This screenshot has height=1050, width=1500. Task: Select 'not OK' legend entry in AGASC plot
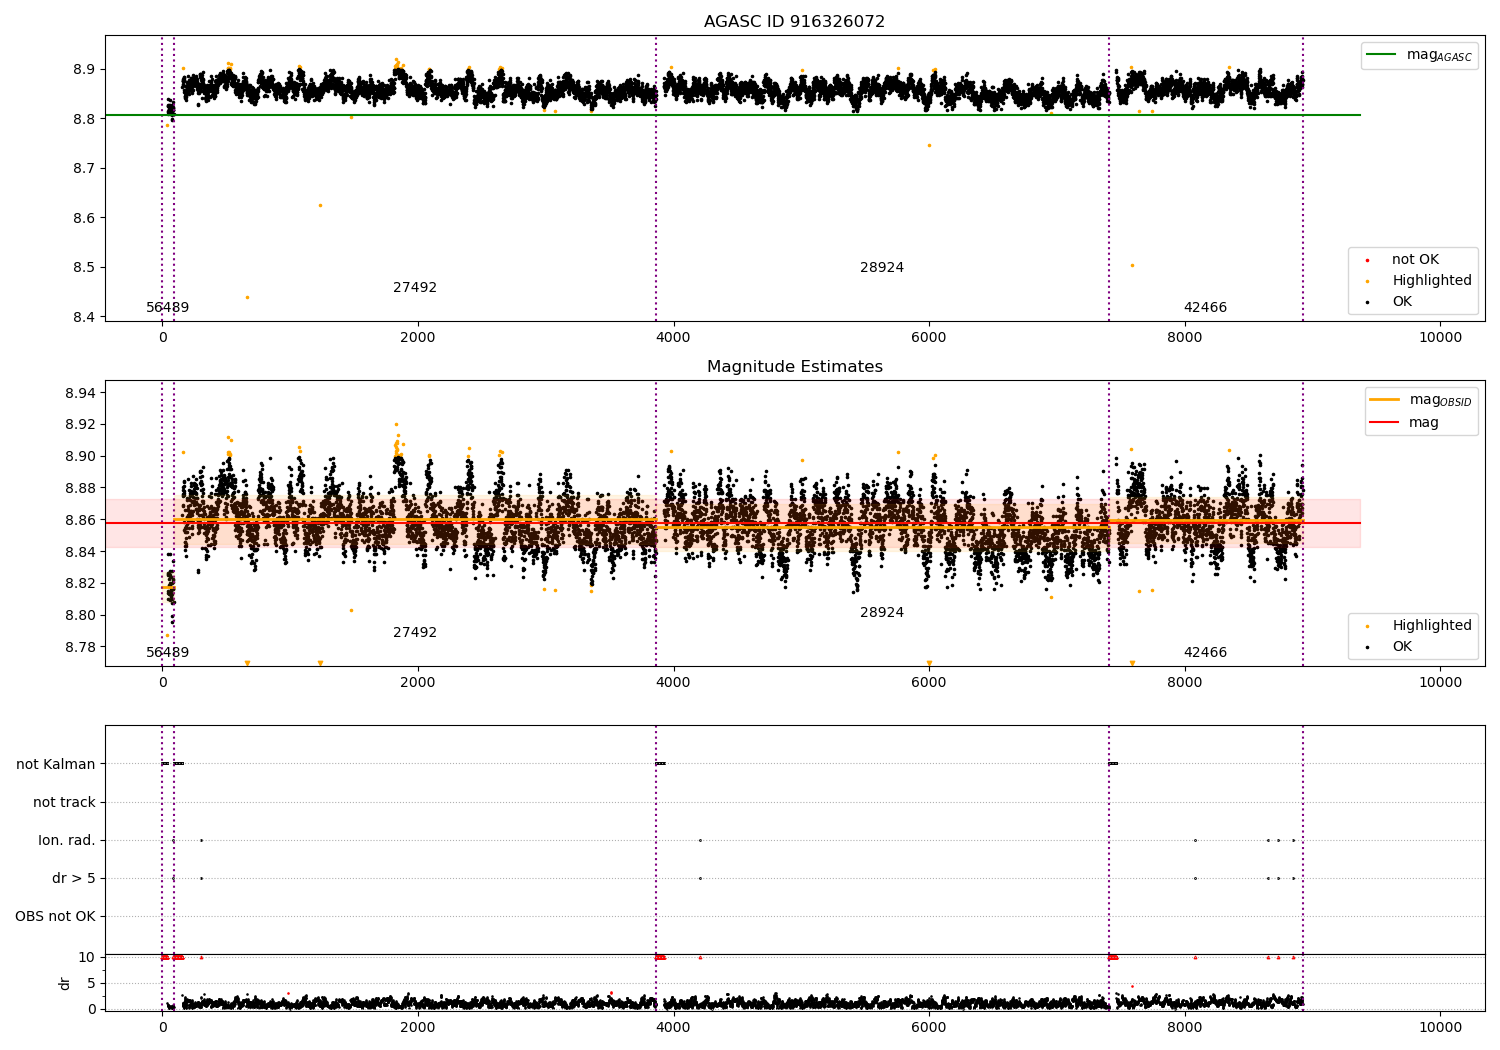pos(1415,259)
